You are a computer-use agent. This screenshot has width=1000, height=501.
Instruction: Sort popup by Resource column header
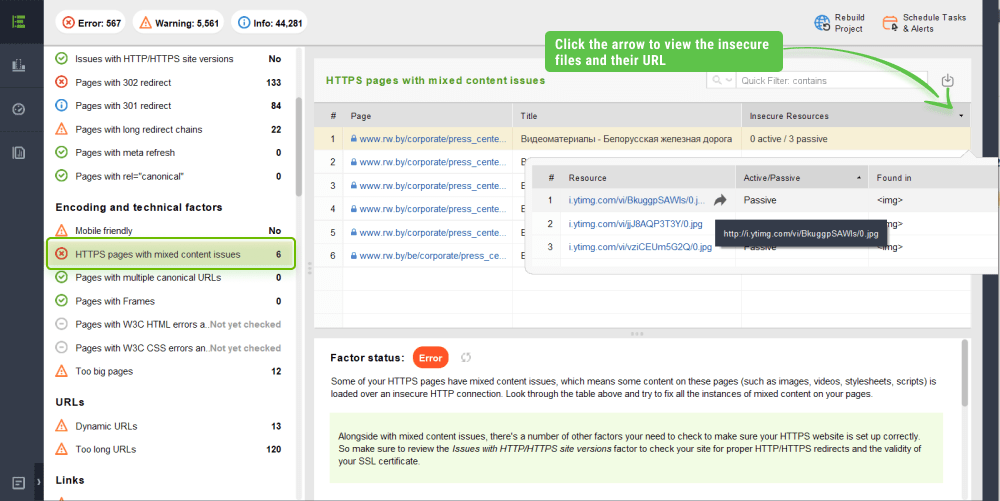point(648,178)
